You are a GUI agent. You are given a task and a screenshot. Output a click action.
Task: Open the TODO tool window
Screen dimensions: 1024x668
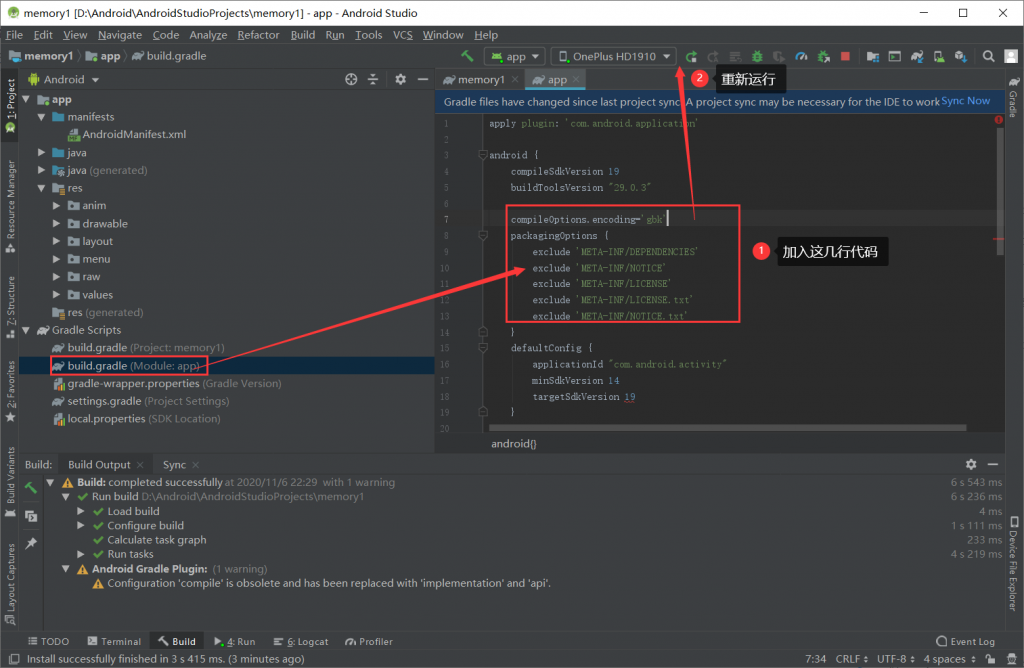(48, 642)
